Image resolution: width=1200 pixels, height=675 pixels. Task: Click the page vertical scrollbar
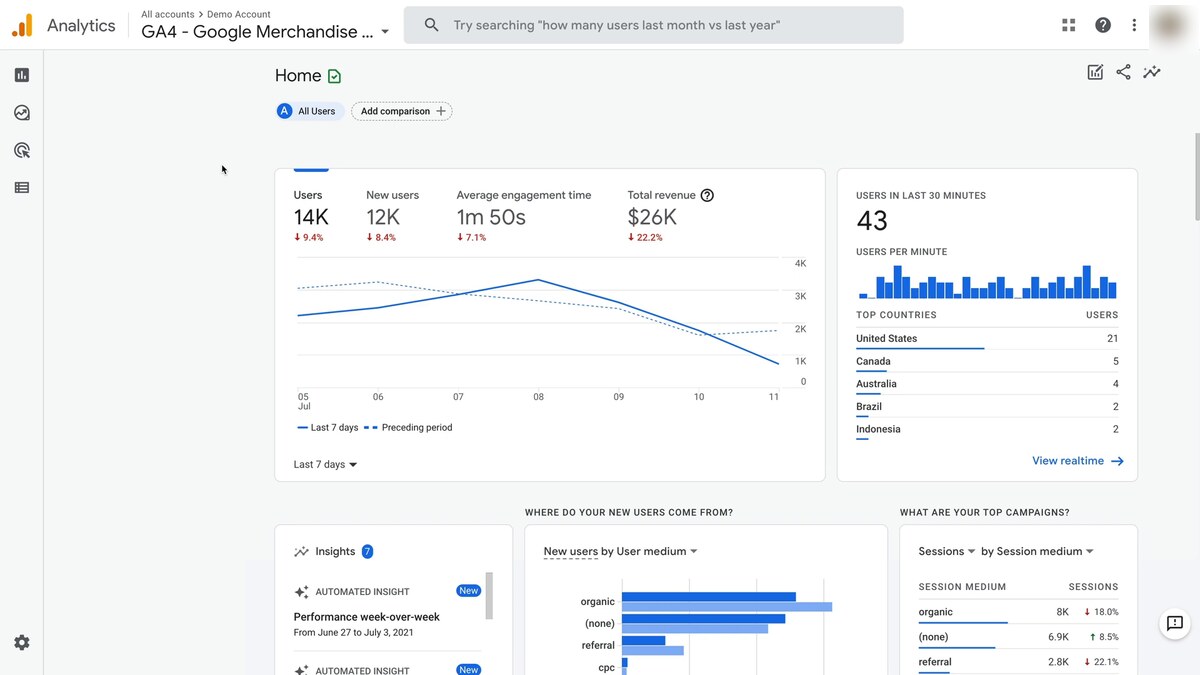click(x=1196, y=175)
